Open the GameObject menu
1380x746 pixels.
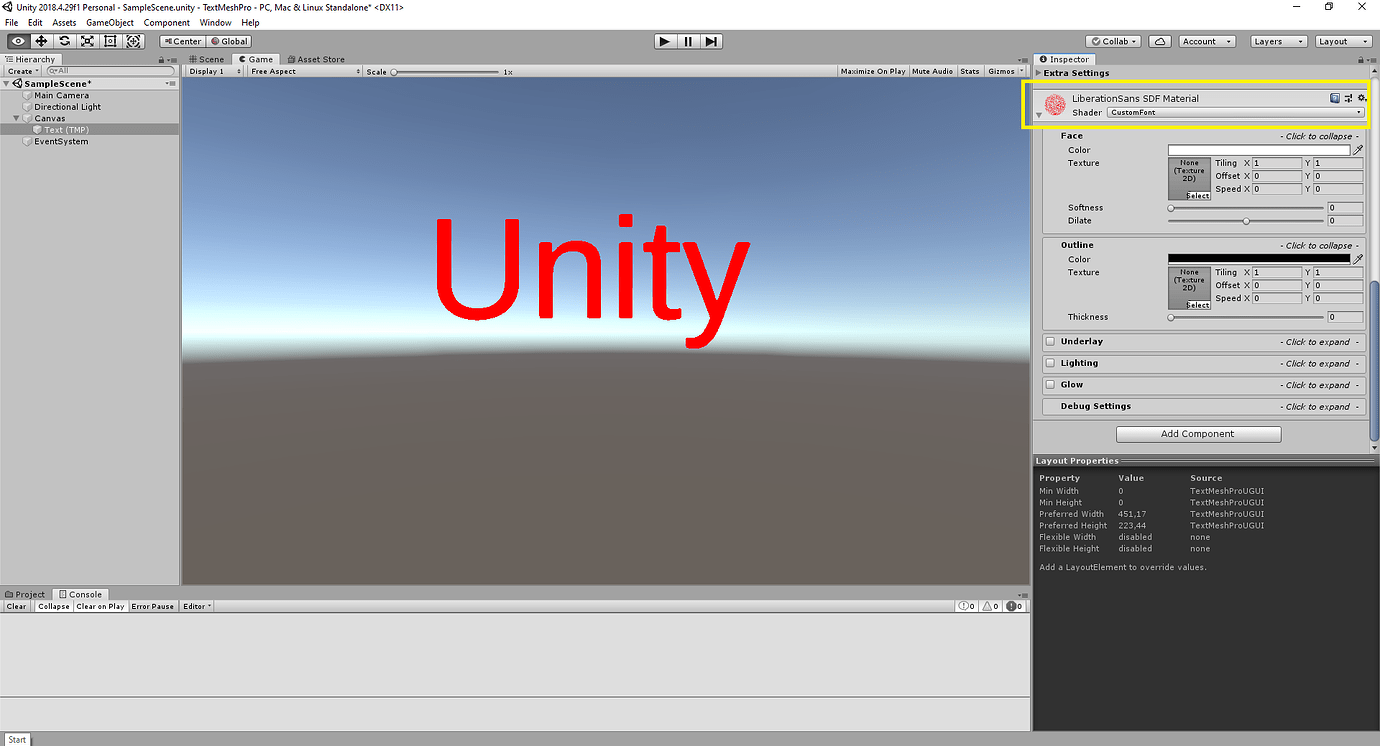pos(110,22)
